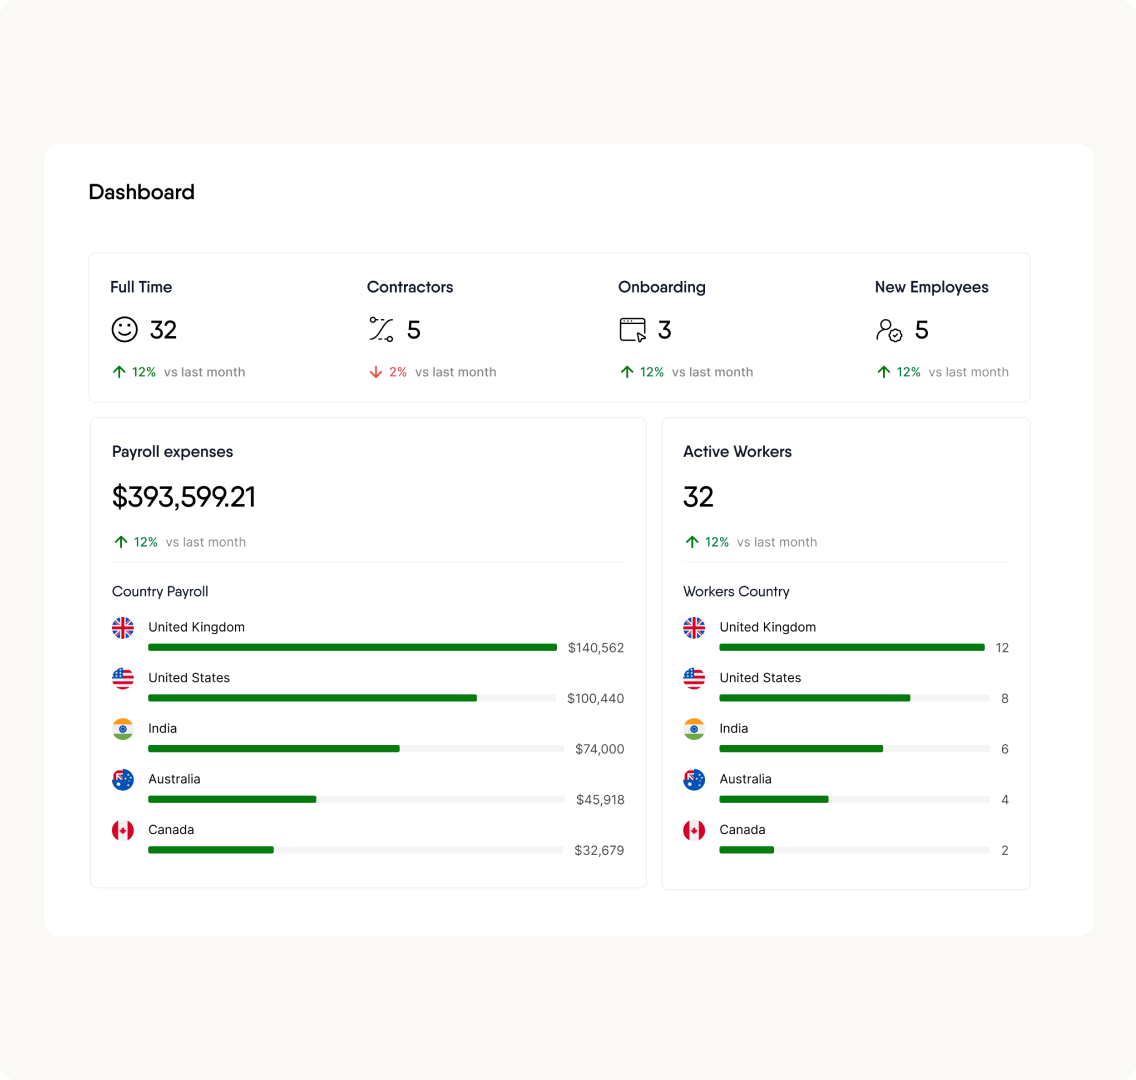Click the Contractors scooter icon
The height and width of the screenshot is (1080, 1136).
[381, 330]
